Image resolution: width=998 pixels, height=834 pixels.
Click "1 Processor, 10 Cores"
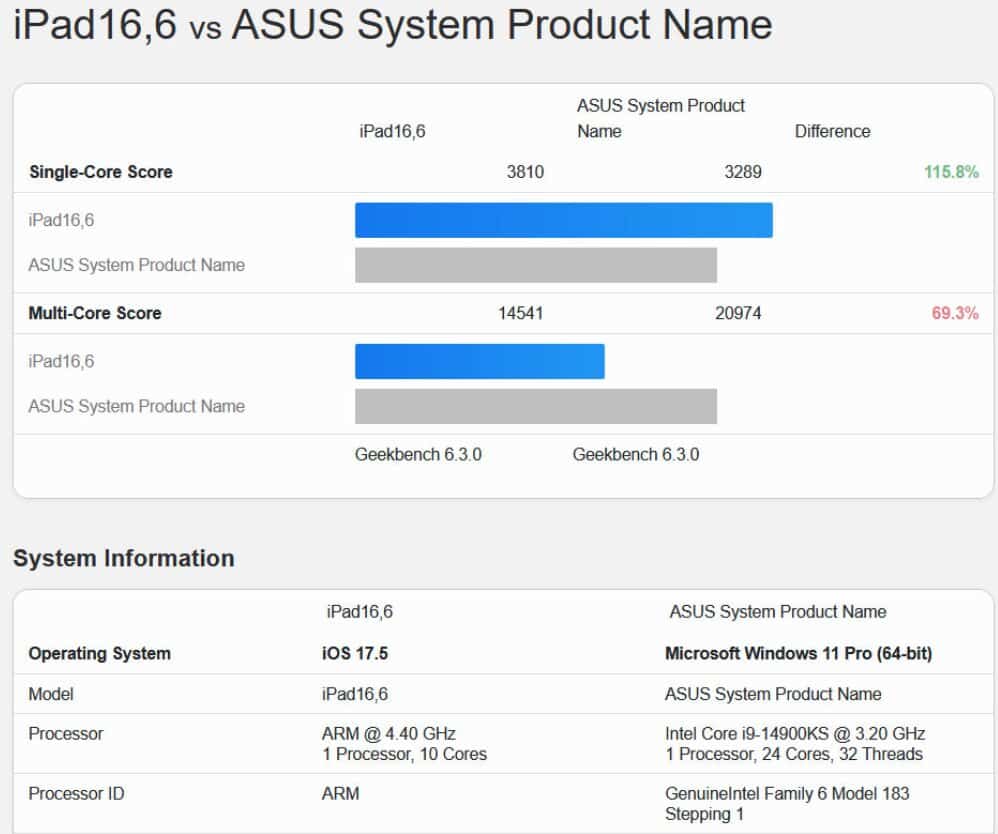coord(405,754)
